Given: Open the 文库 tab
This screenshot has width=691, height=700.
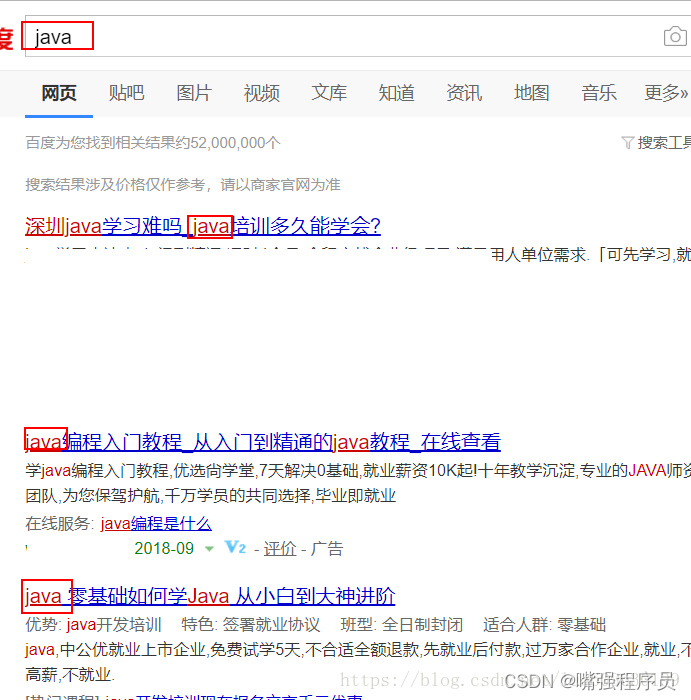Looking at the screenshot, I should coord(329,93).
